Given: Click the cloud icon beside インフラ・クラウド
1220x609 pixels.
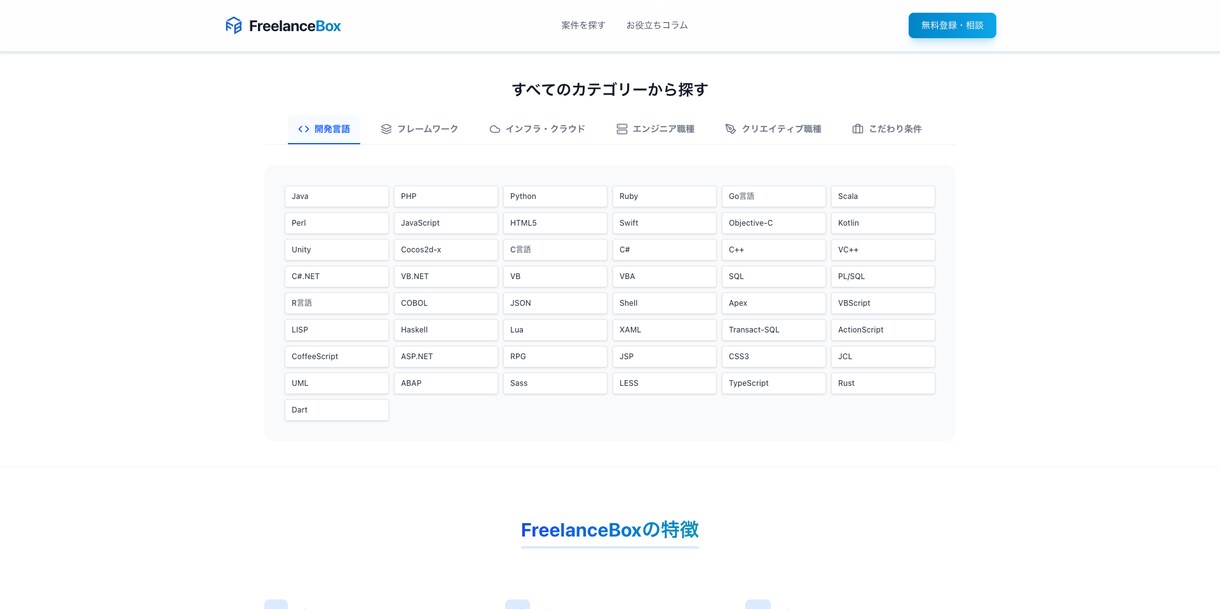Looking at the screenshot, I should tap(495, 129).
